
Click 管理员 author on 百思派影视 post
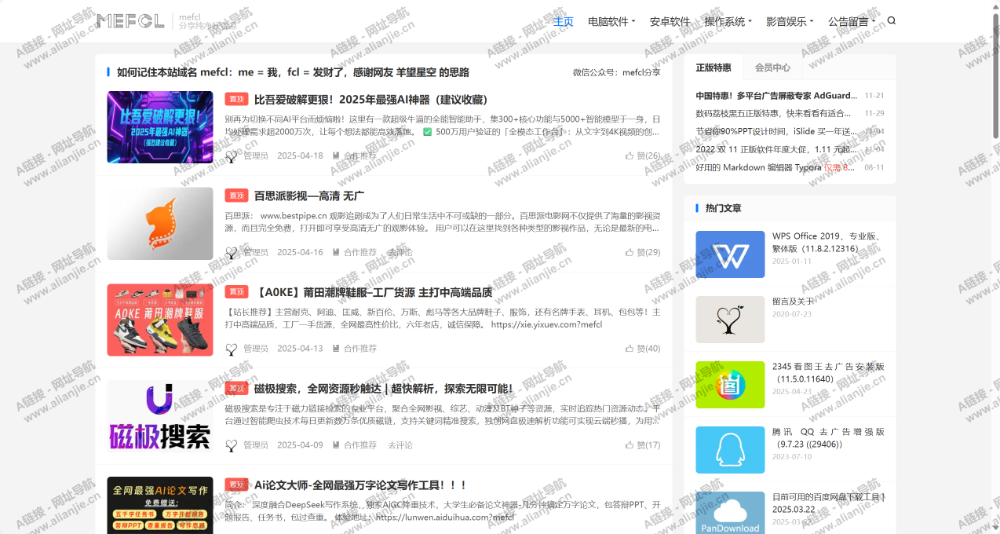pyautogui.click(x=256, y=252)
